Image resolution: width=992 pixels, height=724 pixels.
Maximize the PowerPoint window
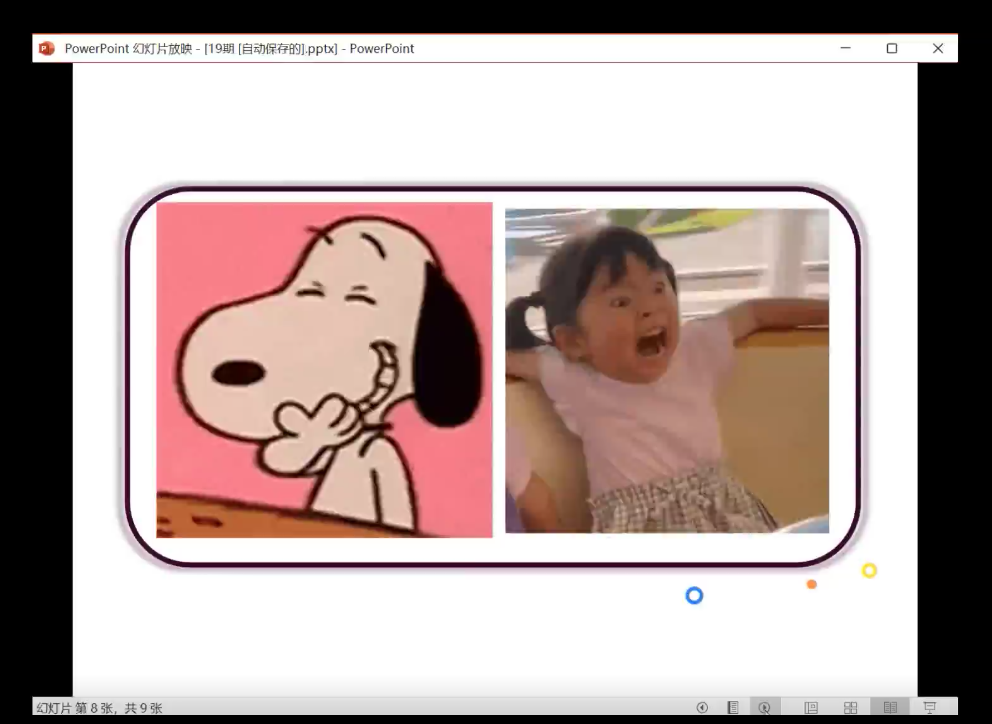pos(891,48)
